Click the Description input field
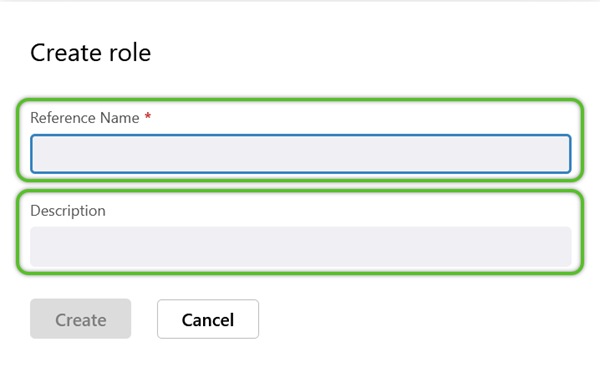Screen dimensions: 600x378 click(301, 247)
